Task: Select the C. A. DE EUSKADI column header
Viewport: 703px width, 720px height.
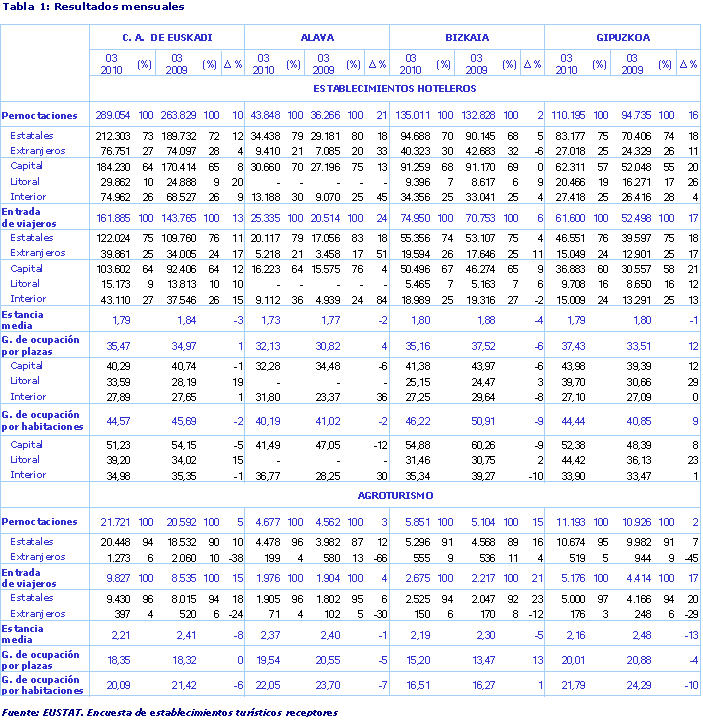Action: [x=167, y=38]
